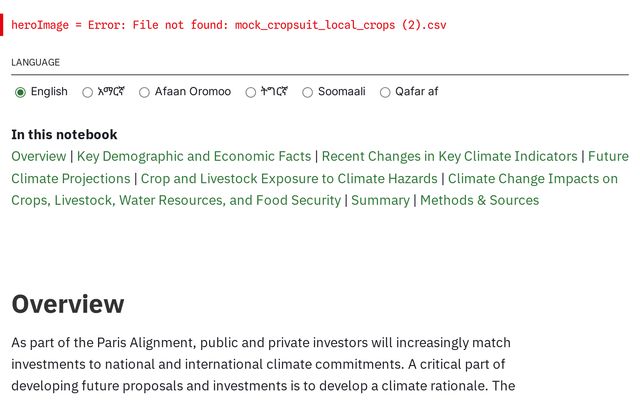Open the Overview link in contents

click(38, 156)
